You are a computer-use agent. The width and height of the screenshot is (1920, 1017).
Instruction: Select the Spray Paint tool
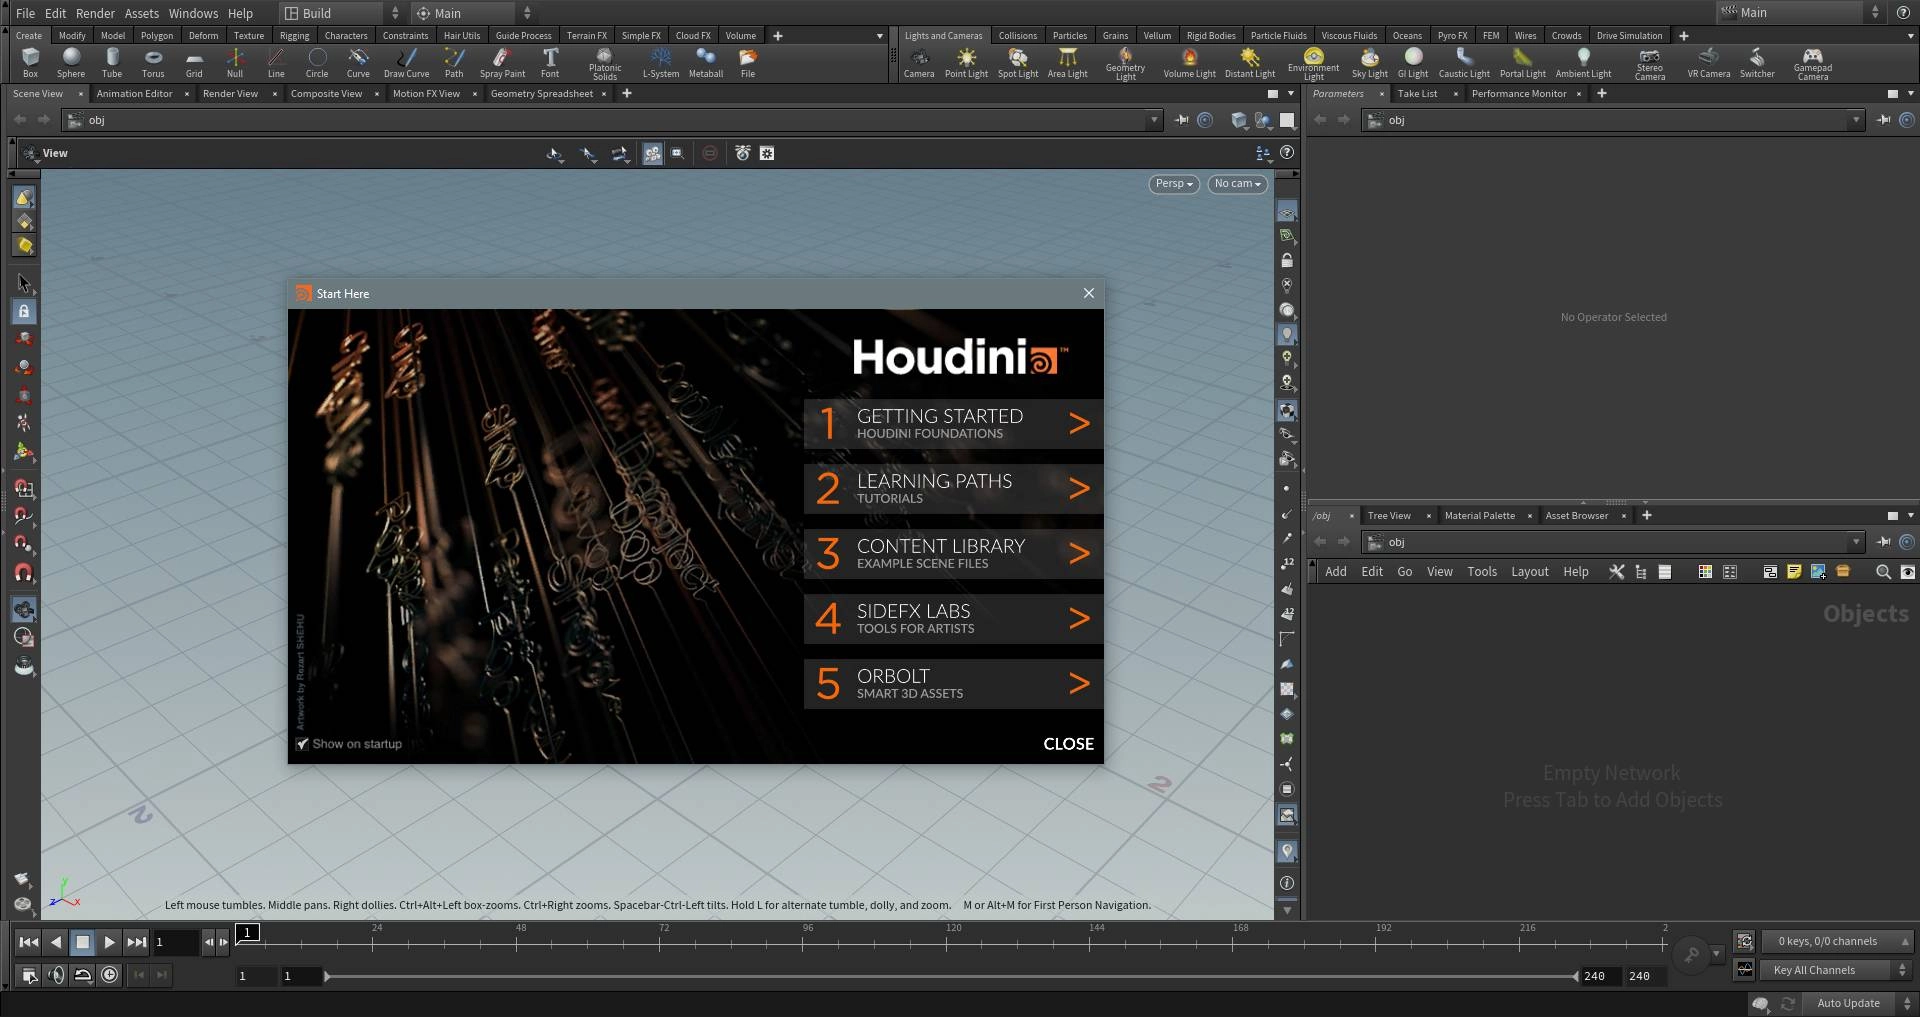click(x=502, y=62)
